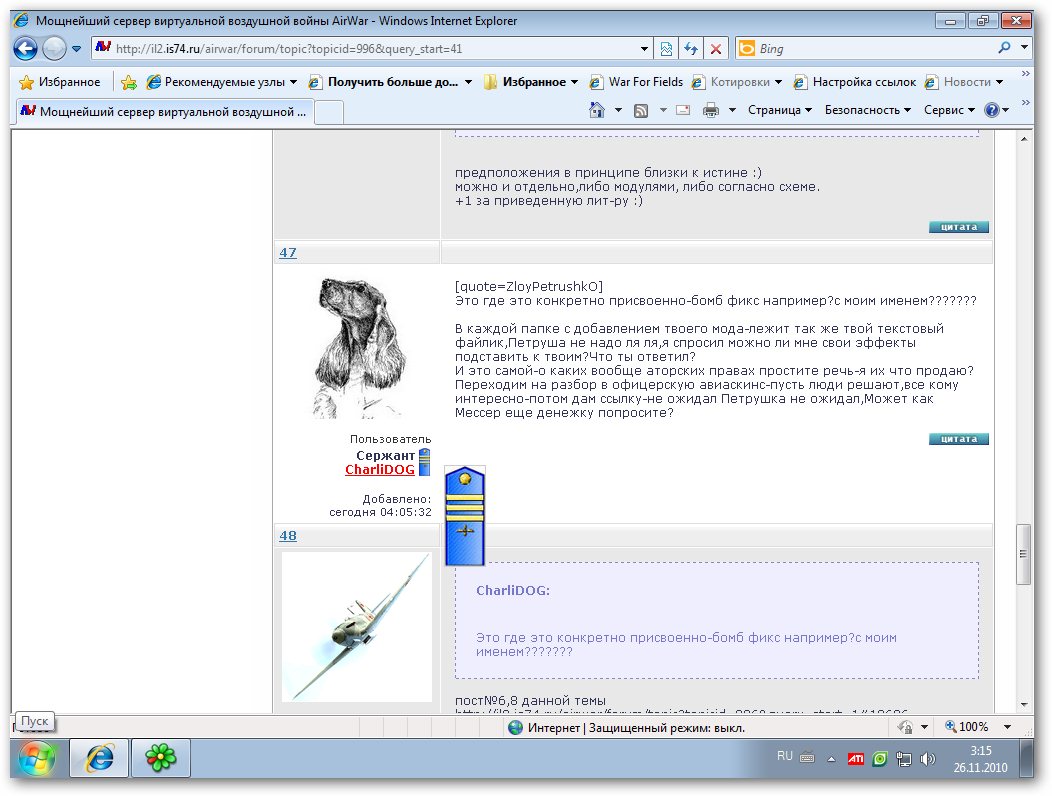The image size is (1052, 796).
Task: Click the CharliDOG username link
Action: (380, 470)
